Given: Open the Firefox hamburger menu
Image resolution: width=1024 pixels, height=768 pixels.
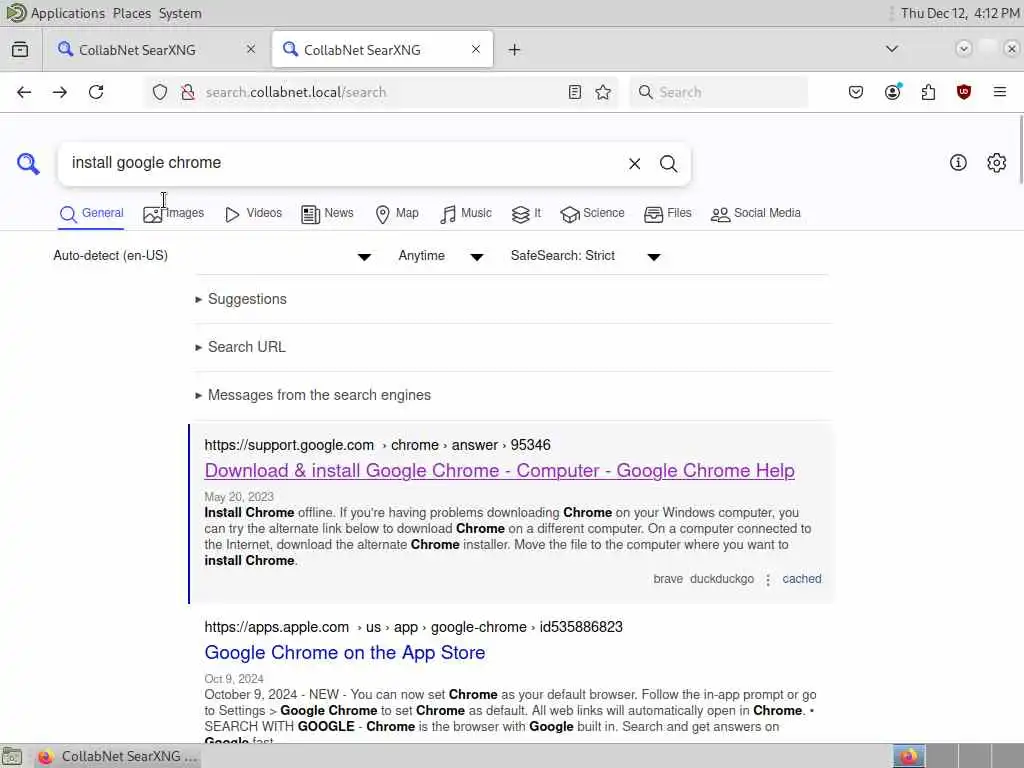Looking at the screenshot, I should (x=999, y=92).
